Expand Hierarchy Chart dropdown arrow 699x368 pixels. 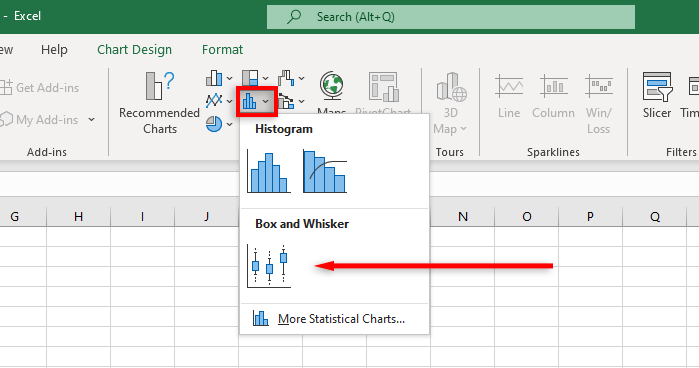[266, 79]
